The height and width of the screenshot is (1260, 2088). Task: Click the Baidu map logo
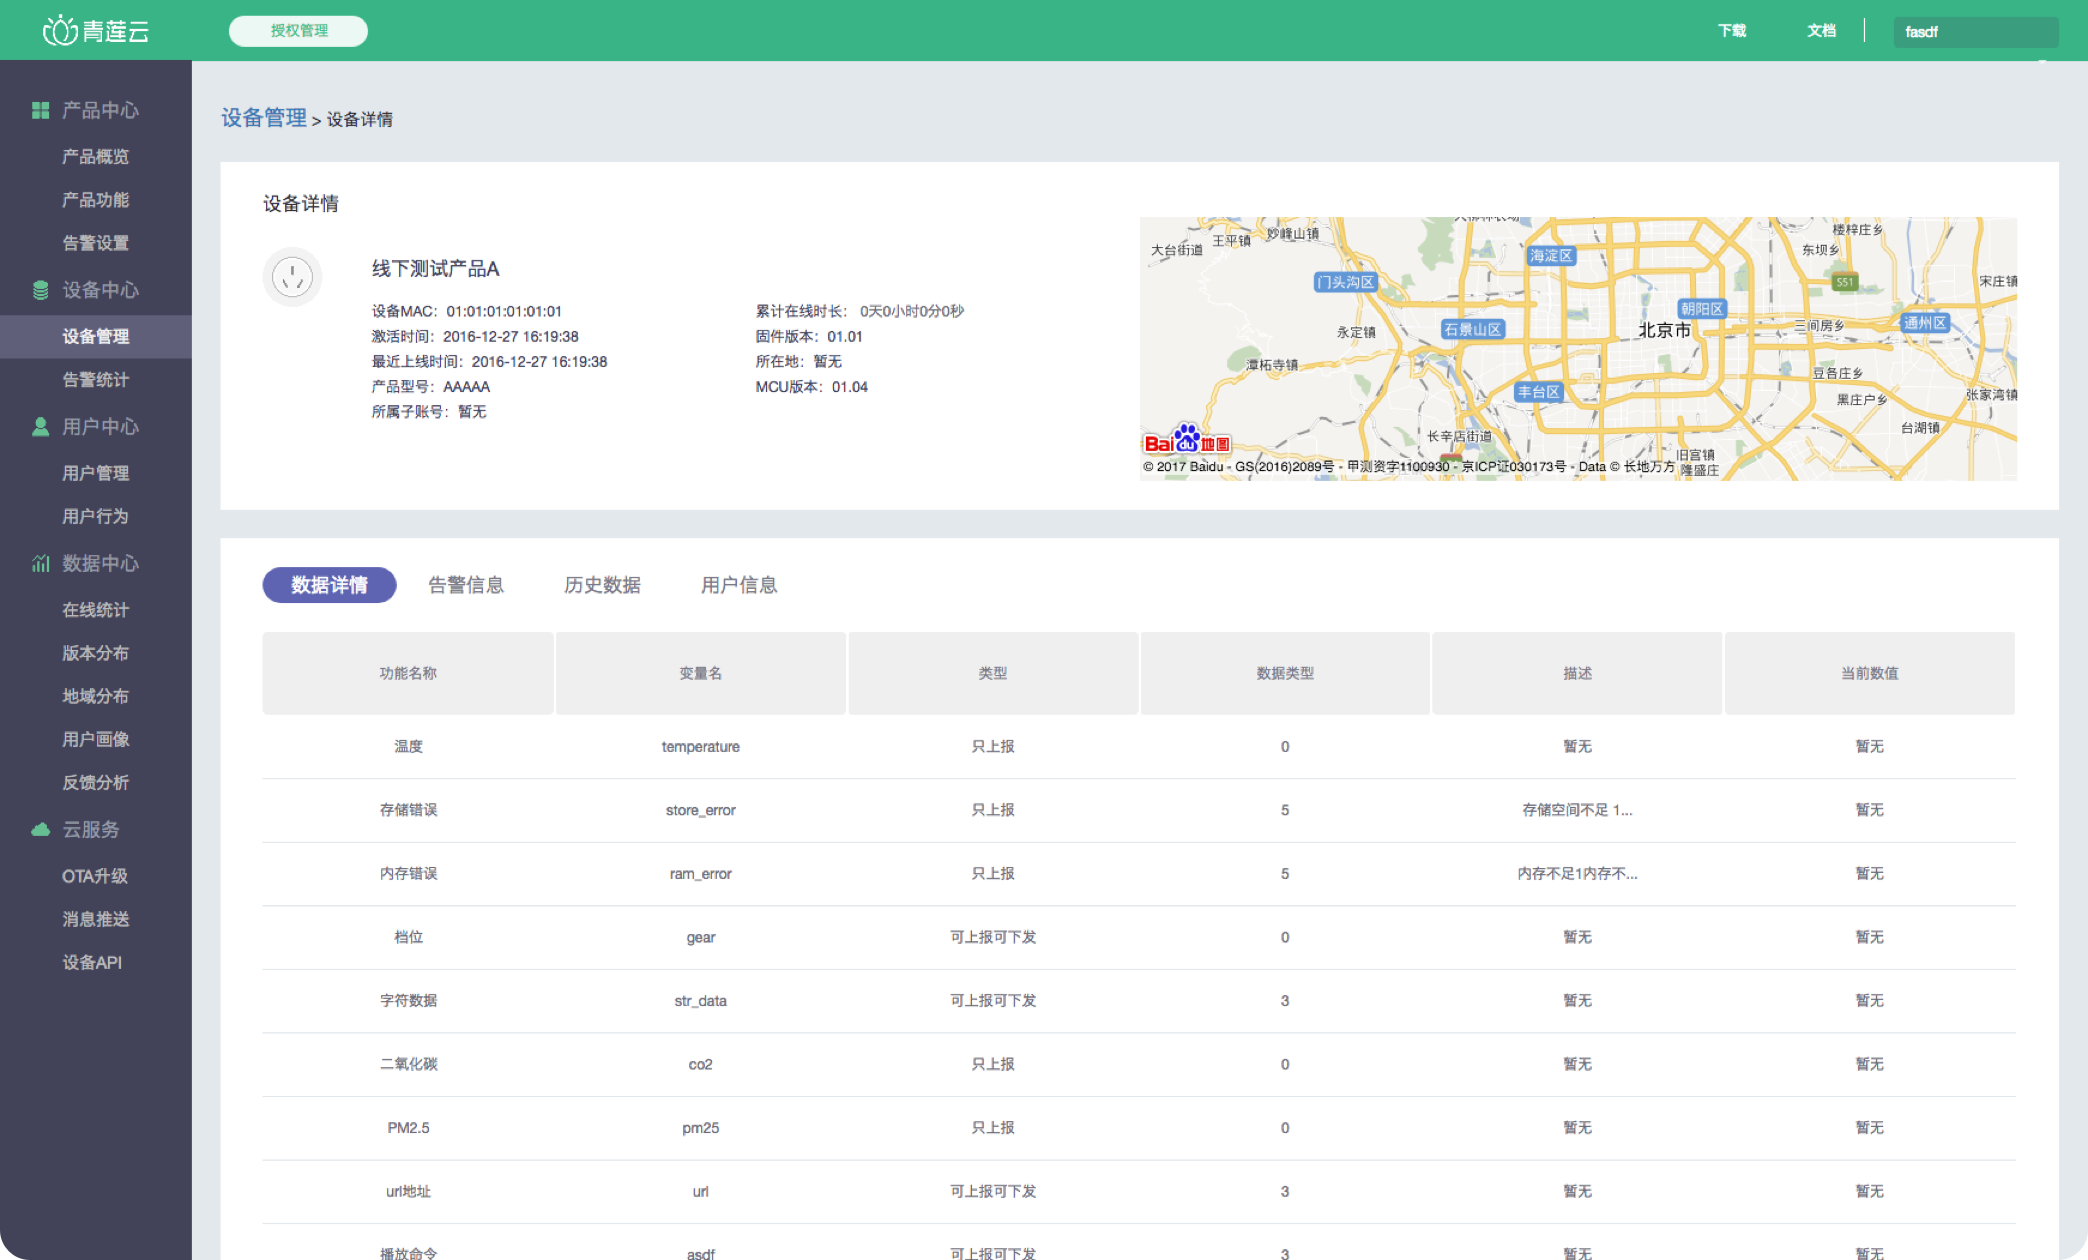(1186, 441)
